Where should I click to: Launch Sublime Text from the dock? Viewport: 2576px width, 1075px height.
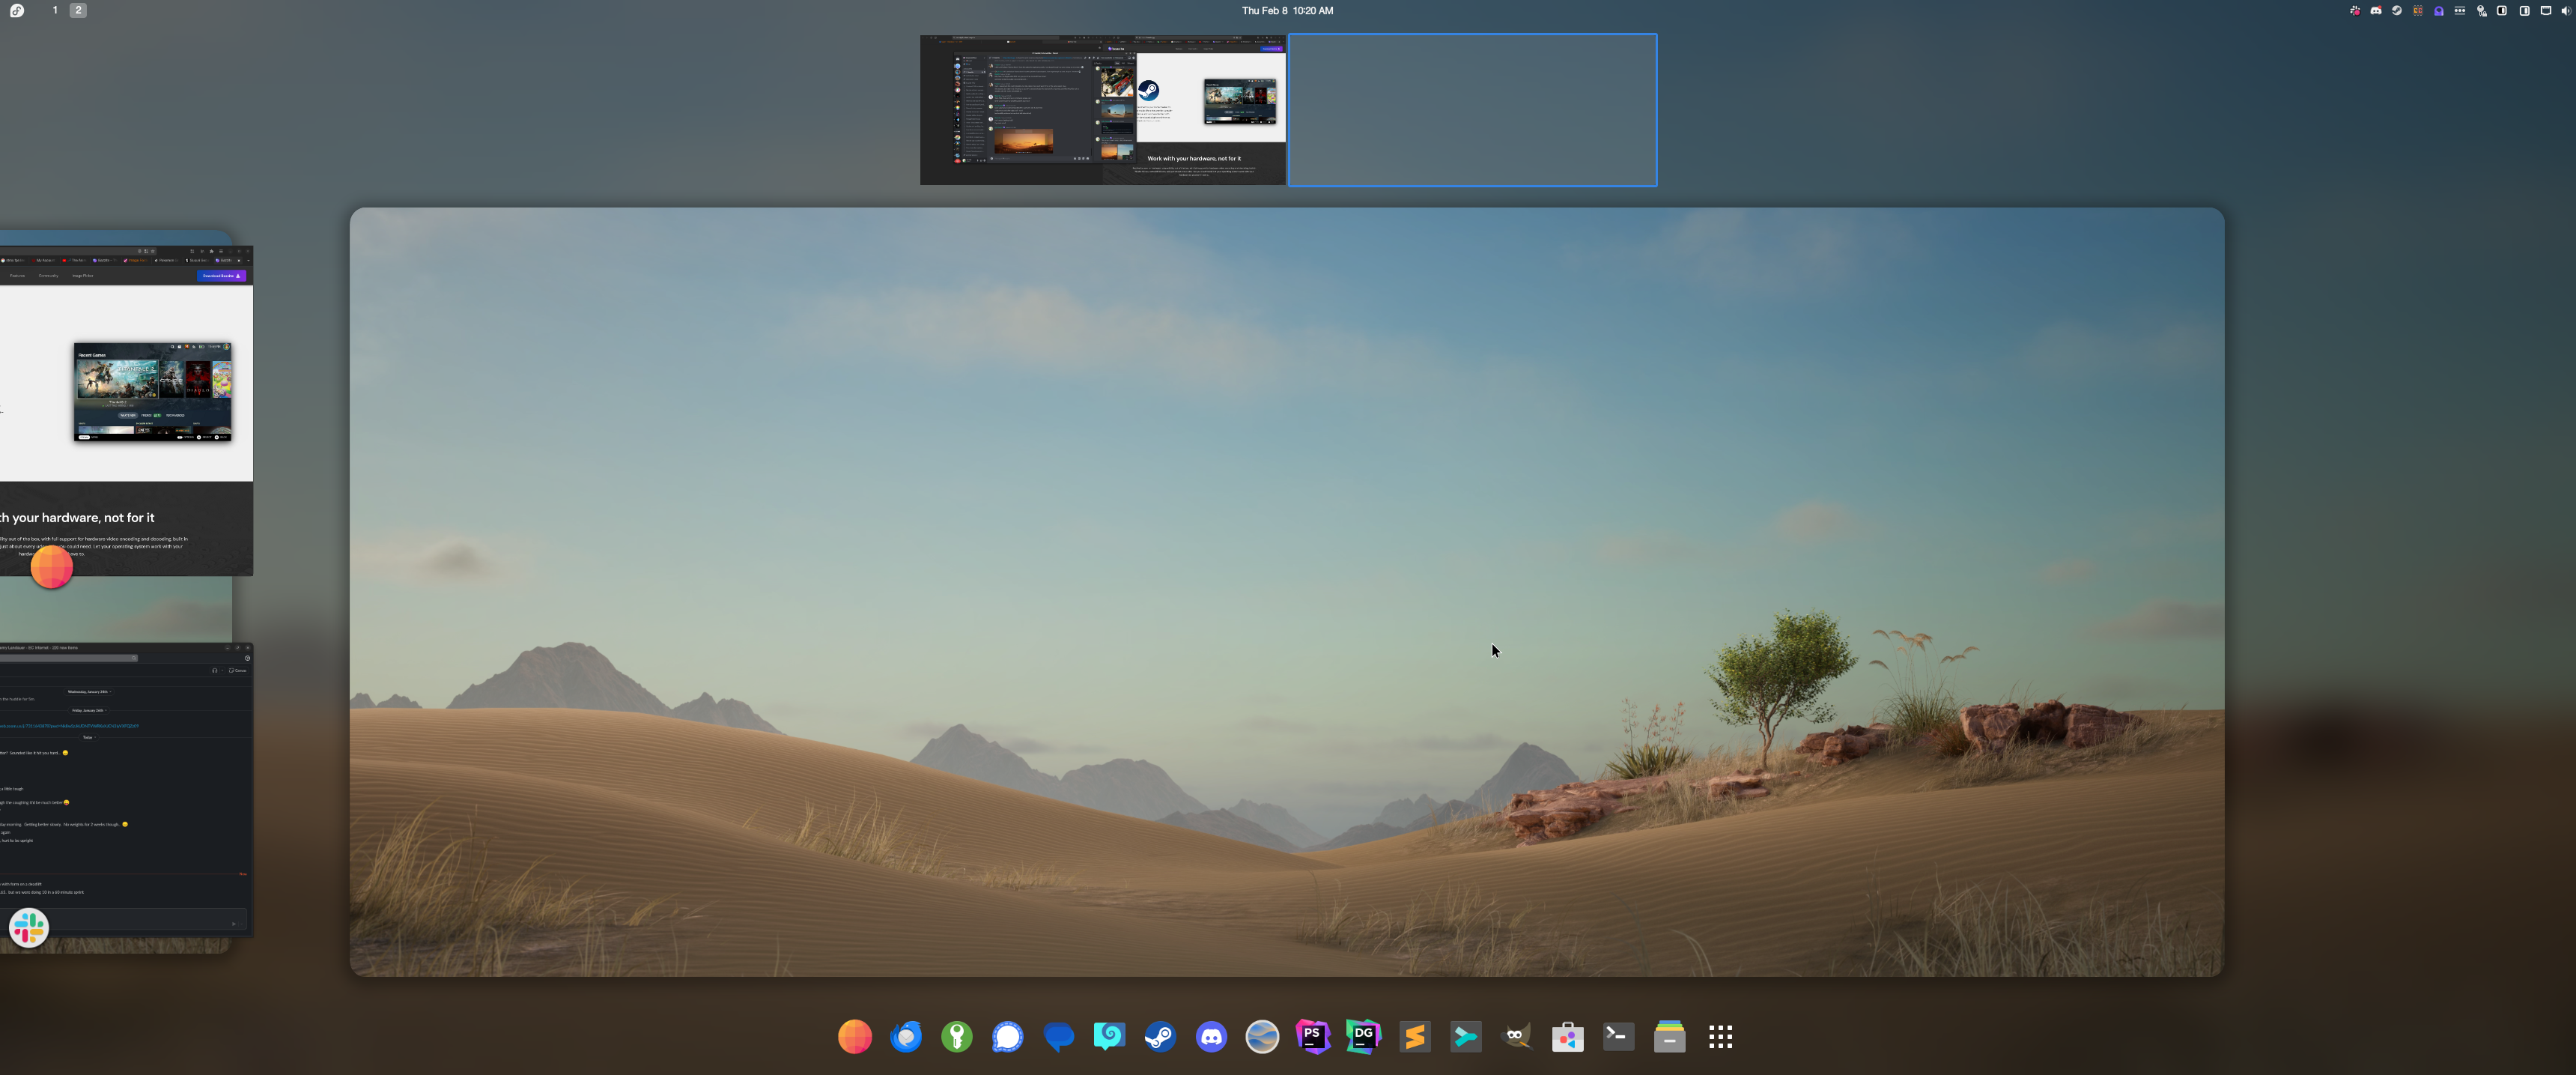(x=1415, y=1037)
